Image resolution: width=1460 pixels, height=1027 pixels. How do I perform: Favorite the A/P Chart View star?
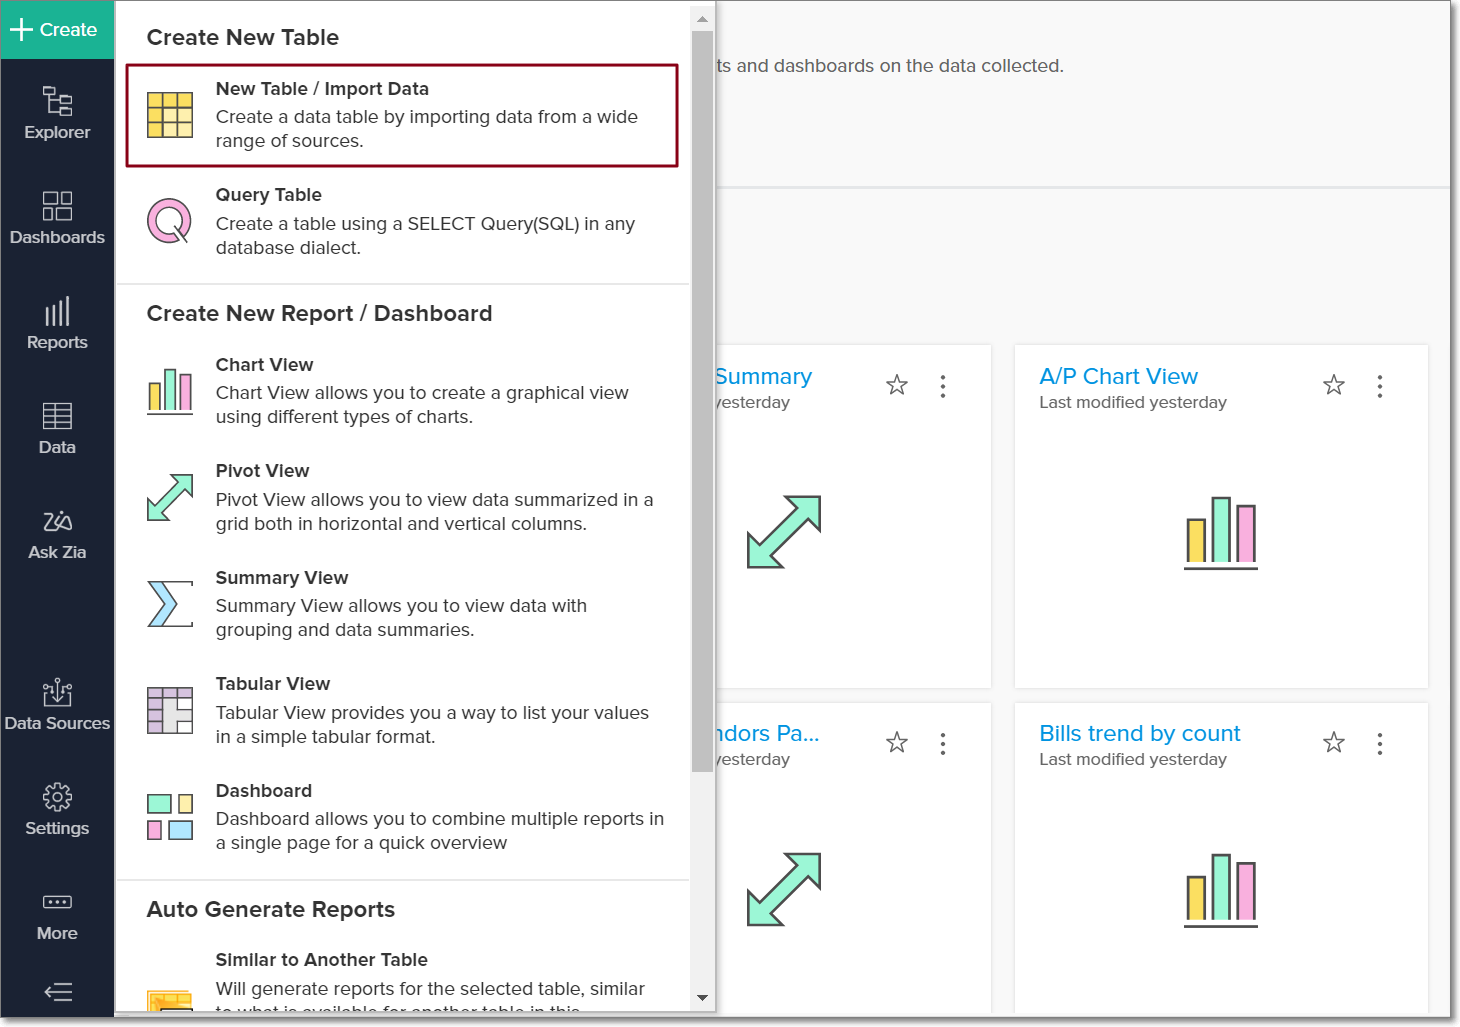(1334, 385)
